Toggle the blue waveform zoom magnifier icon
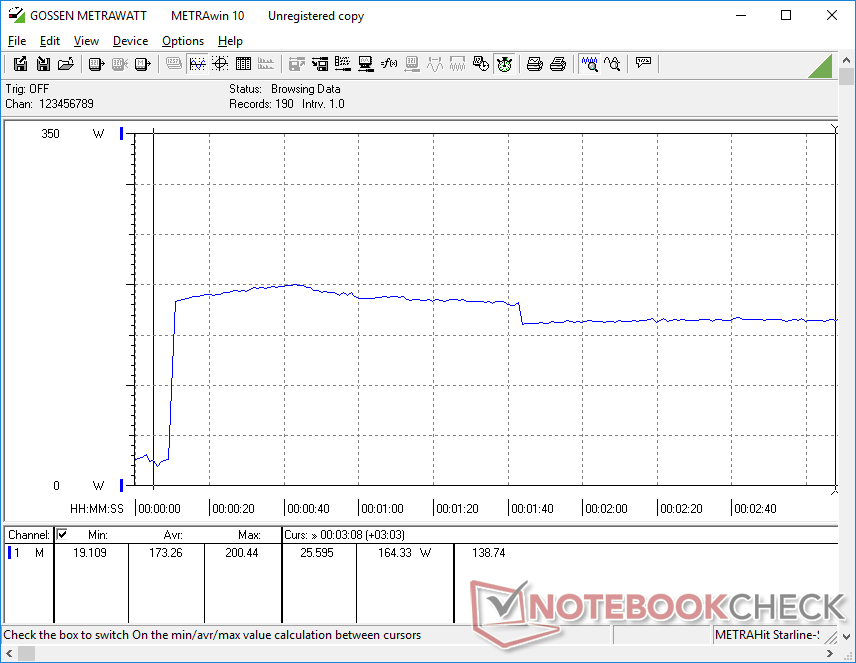Screen dimensions: 856x663 (589, 64)
